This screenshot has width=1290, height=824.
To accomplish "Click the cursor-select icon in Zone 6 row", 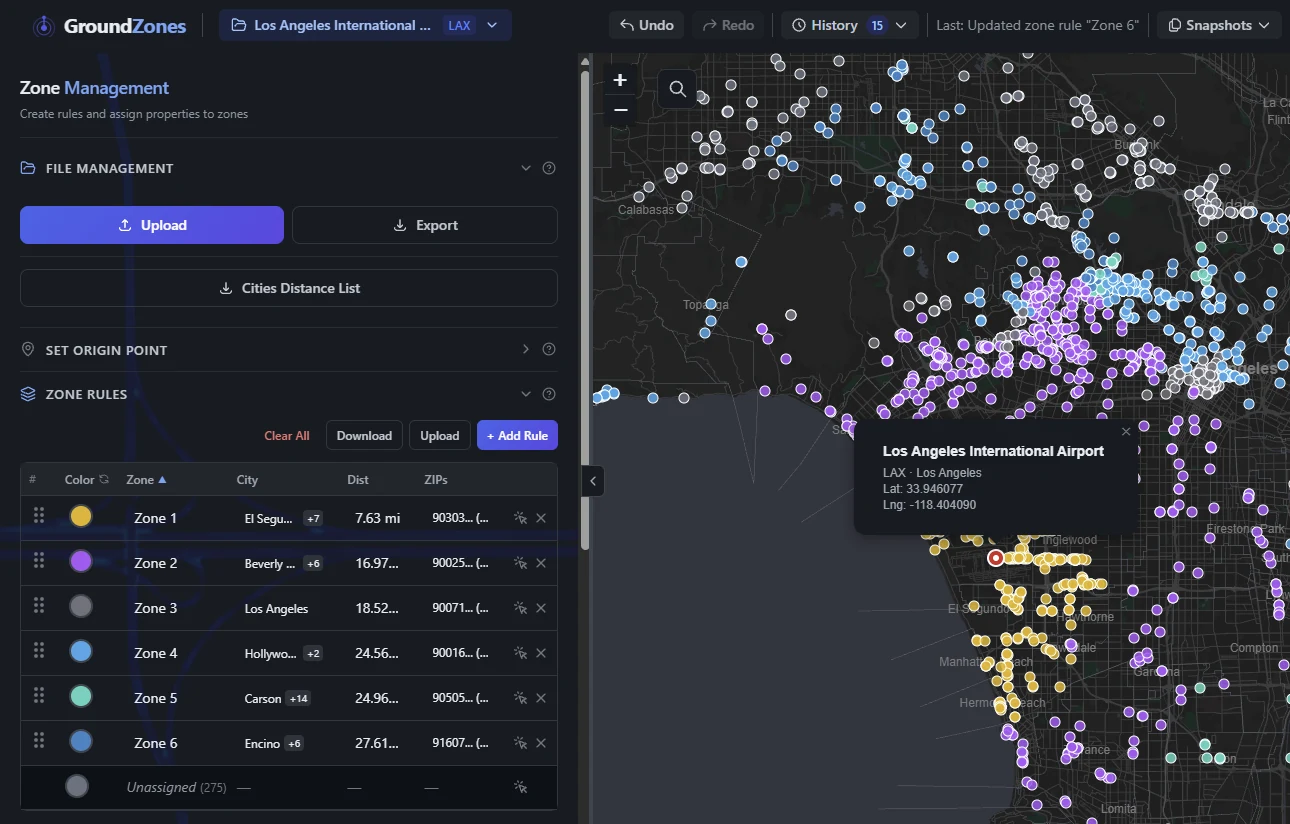I will pos(520,743).
